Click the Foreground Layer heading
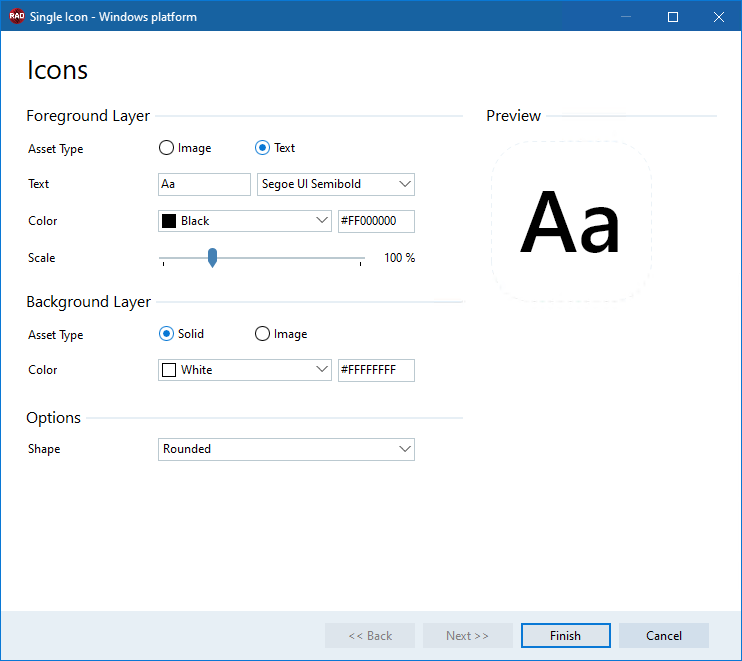This screenshot has height=661, width=742. (x=88, y=116)
